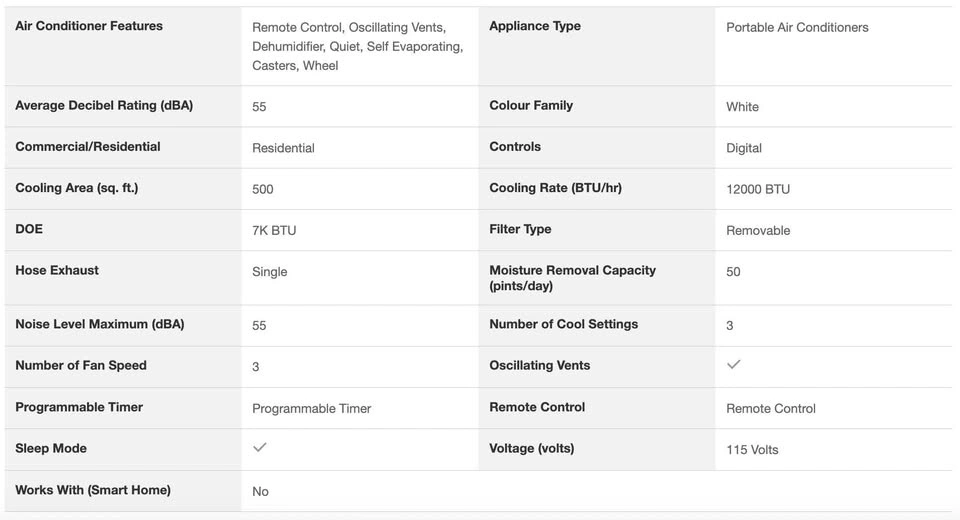Viewport: 960px width, 520px height.
Task: Select the 115 Volts value
Action: [752, 449]
